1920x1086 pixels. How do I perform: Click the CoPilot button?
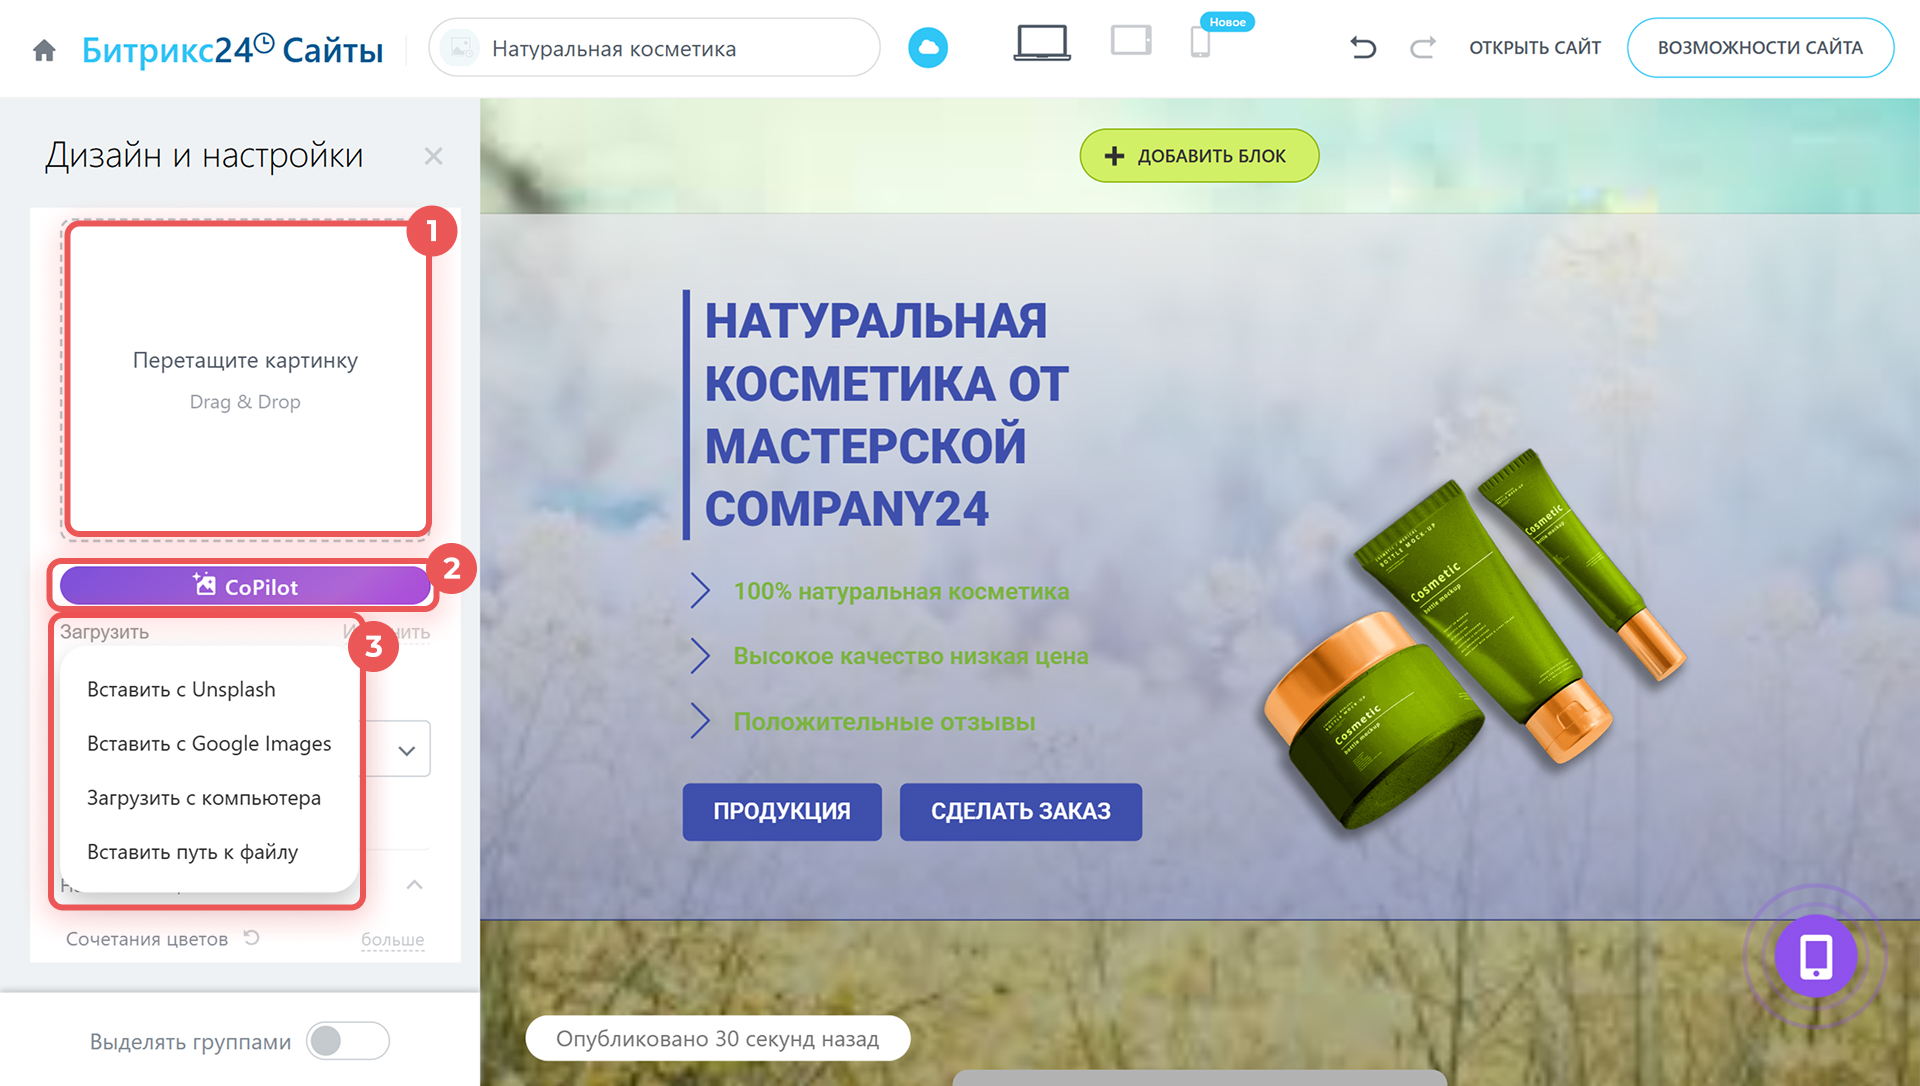click(245, 587)
